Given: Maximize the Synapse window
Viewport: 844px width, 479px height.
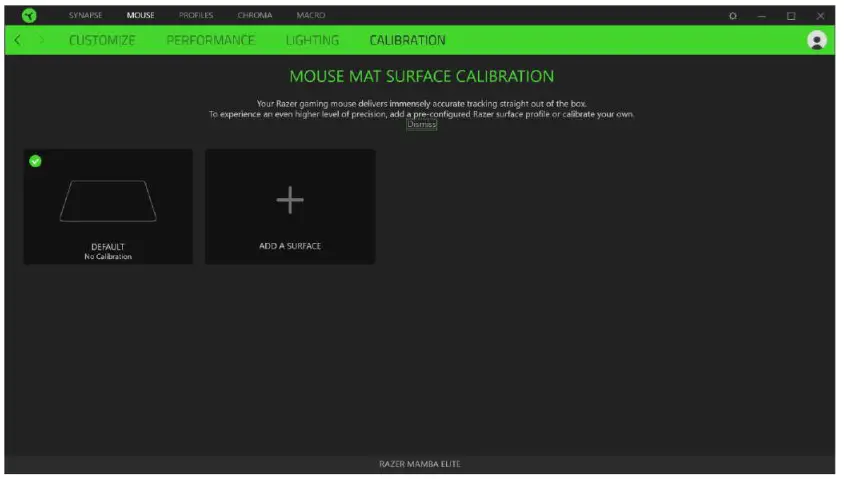Looking at the screenshot, I should coord(791,16).
